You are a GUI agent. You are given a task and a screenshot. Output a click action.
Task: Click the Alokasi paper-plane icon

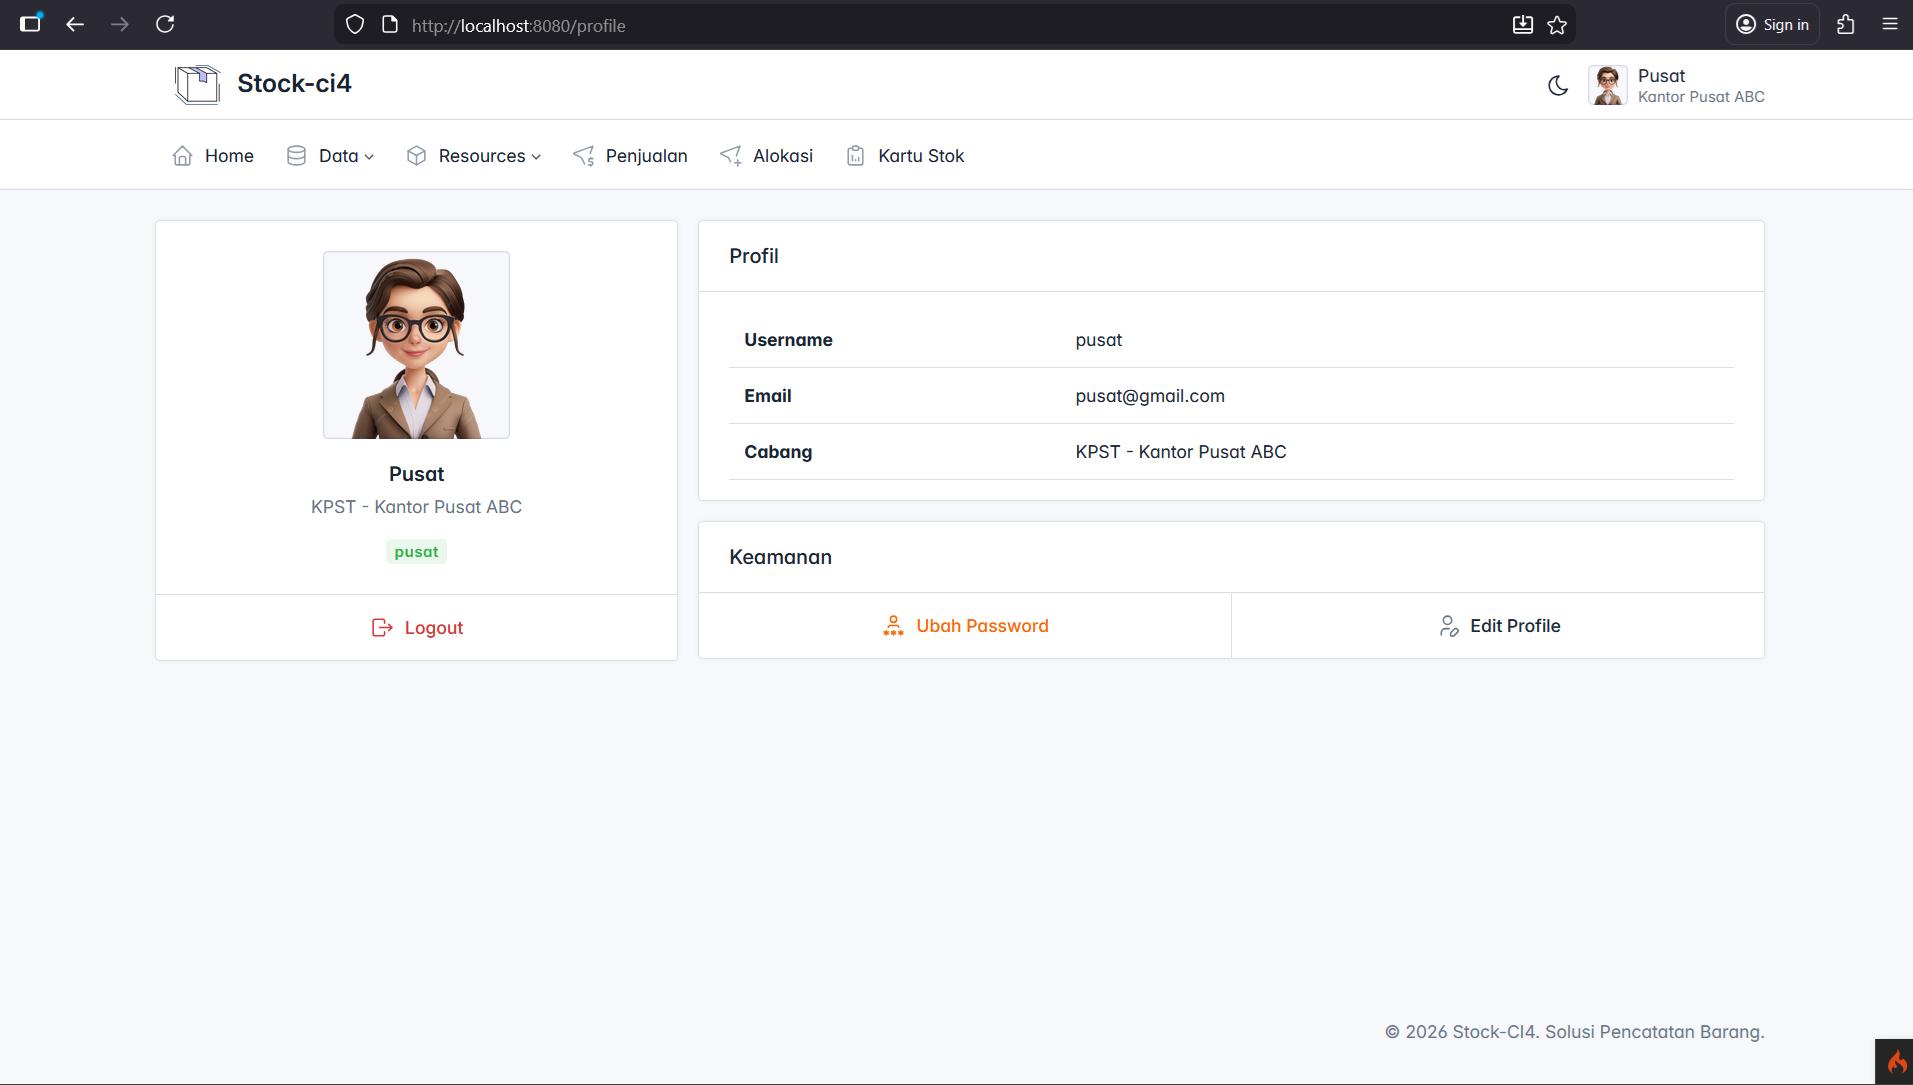coord(731,156)
